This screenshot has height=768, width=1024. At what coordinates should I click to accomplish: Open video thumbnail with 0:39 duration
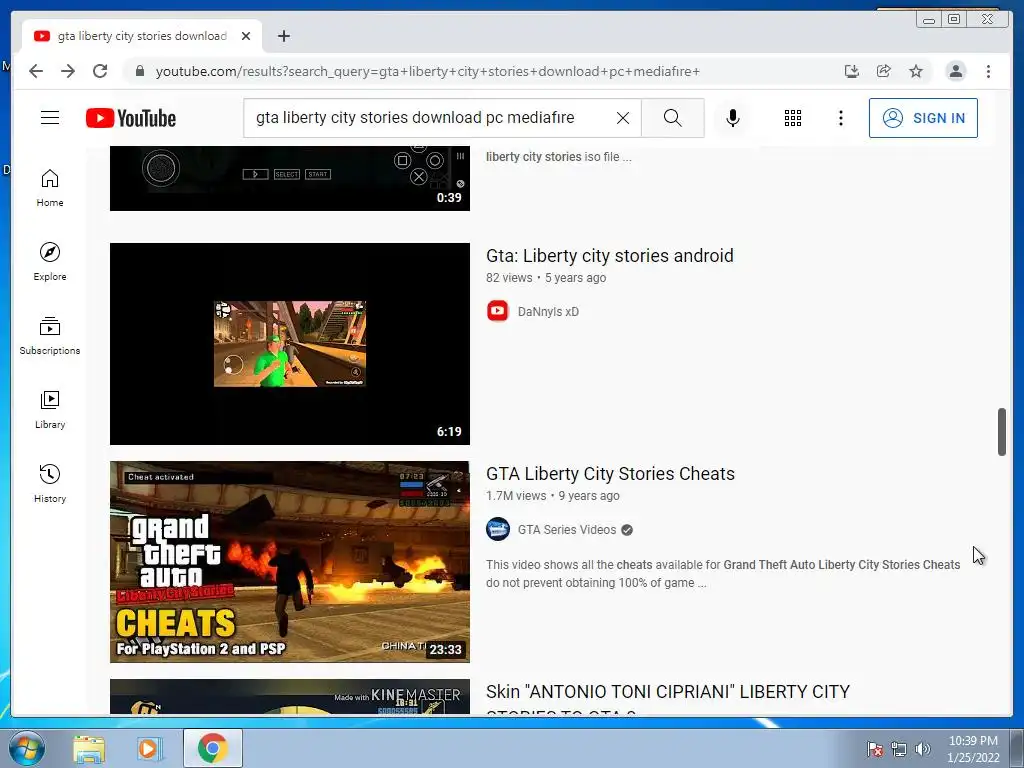pos(289,178)
